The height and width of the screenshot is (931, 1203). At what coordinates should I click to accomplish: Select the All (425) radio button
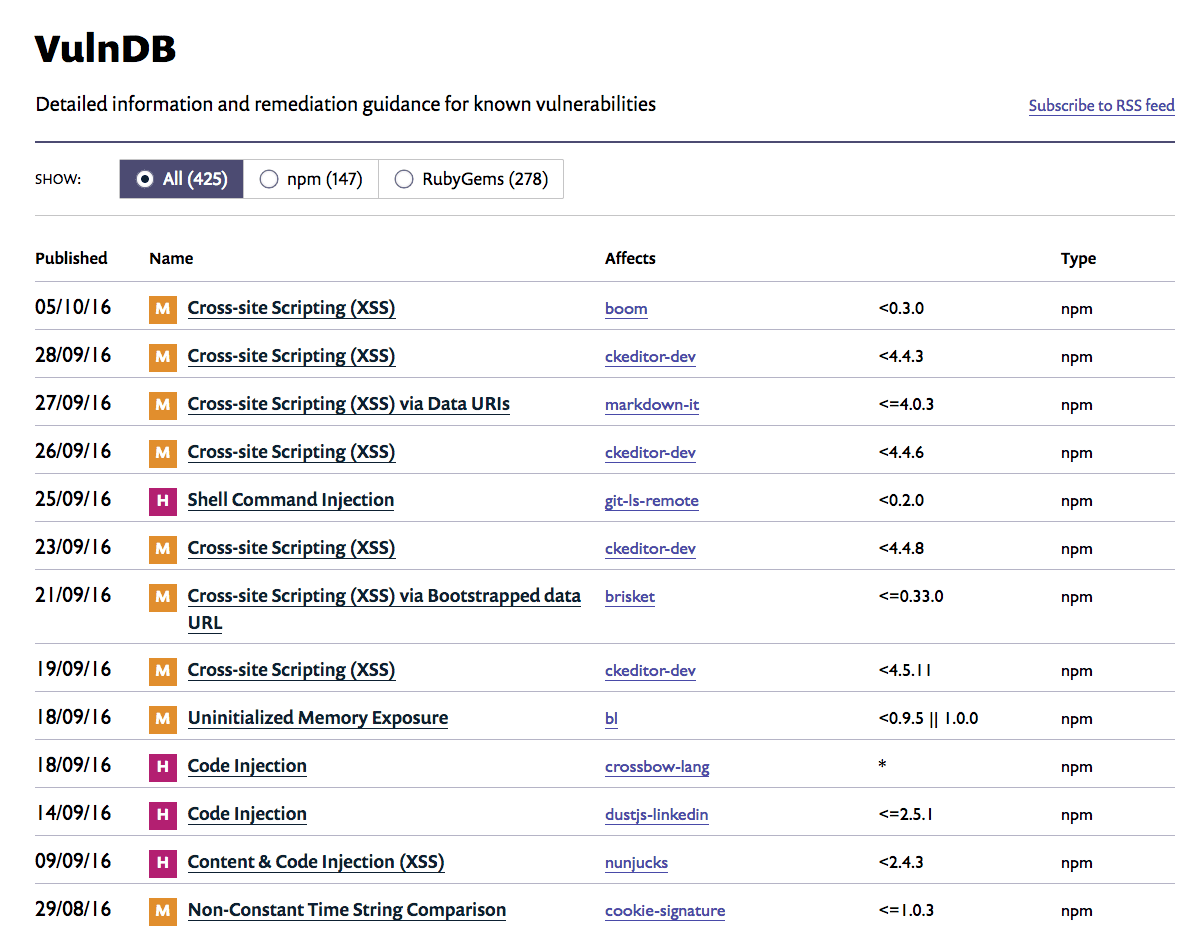click(145, 179)
